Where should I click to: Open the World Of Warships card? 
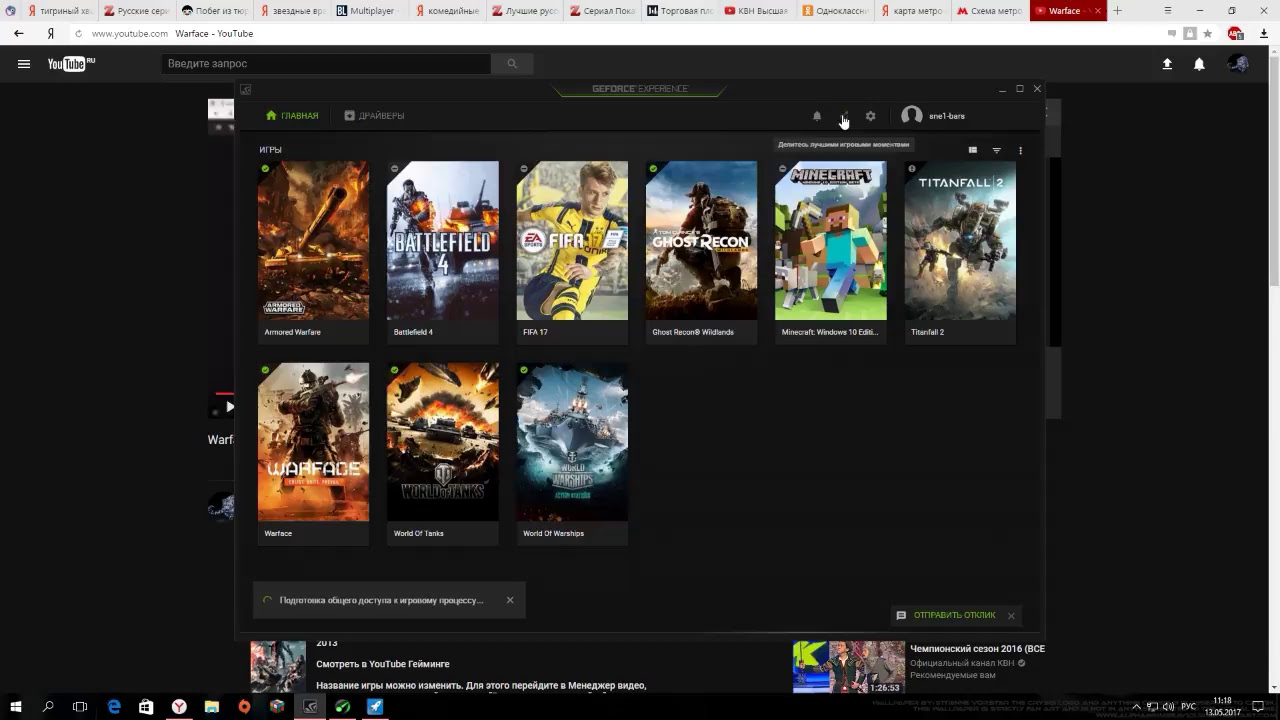pos(572,454)
